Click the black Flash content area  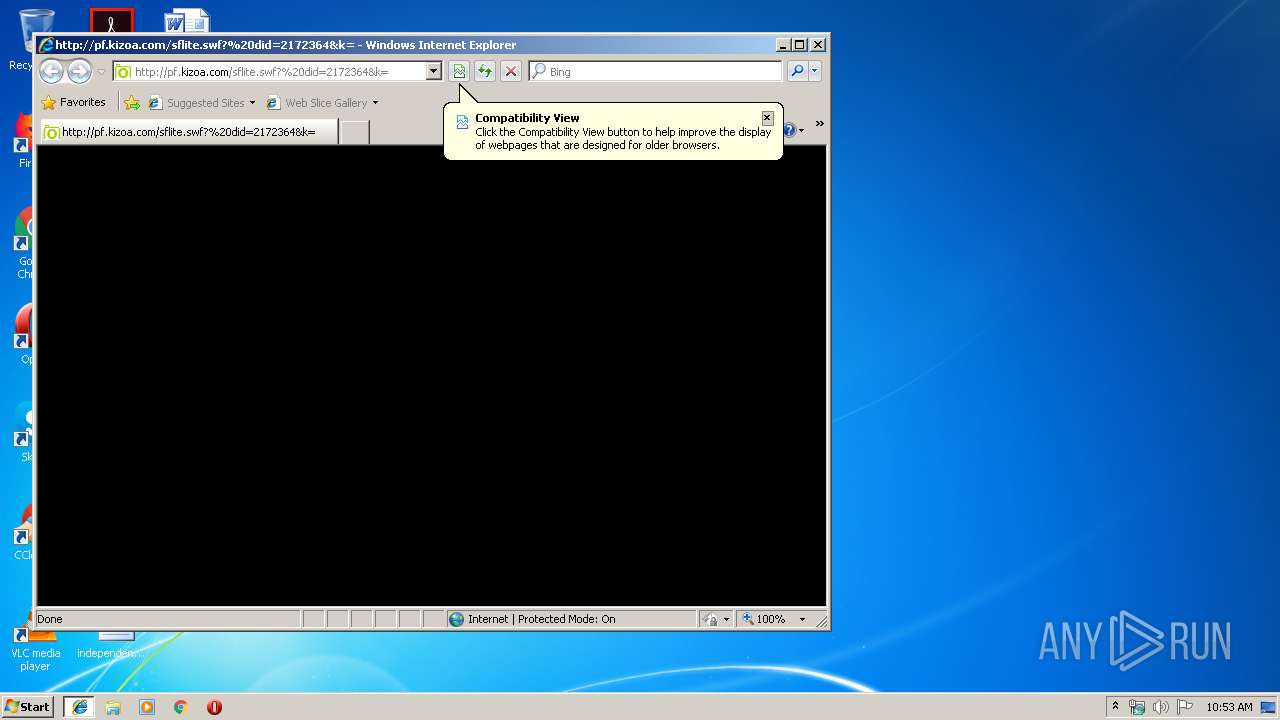431,376
